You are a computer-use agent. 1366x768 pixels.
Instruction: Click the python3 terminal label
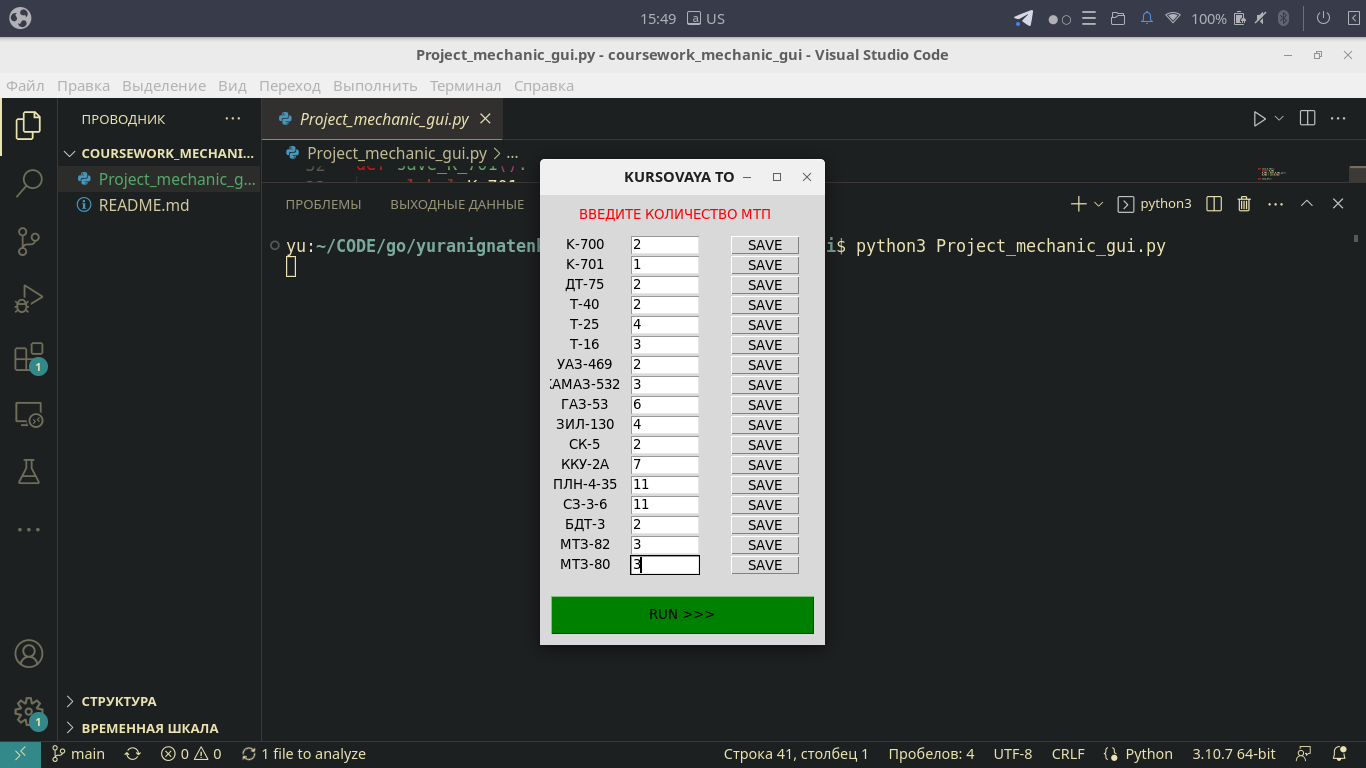(x=1154, y=204)
